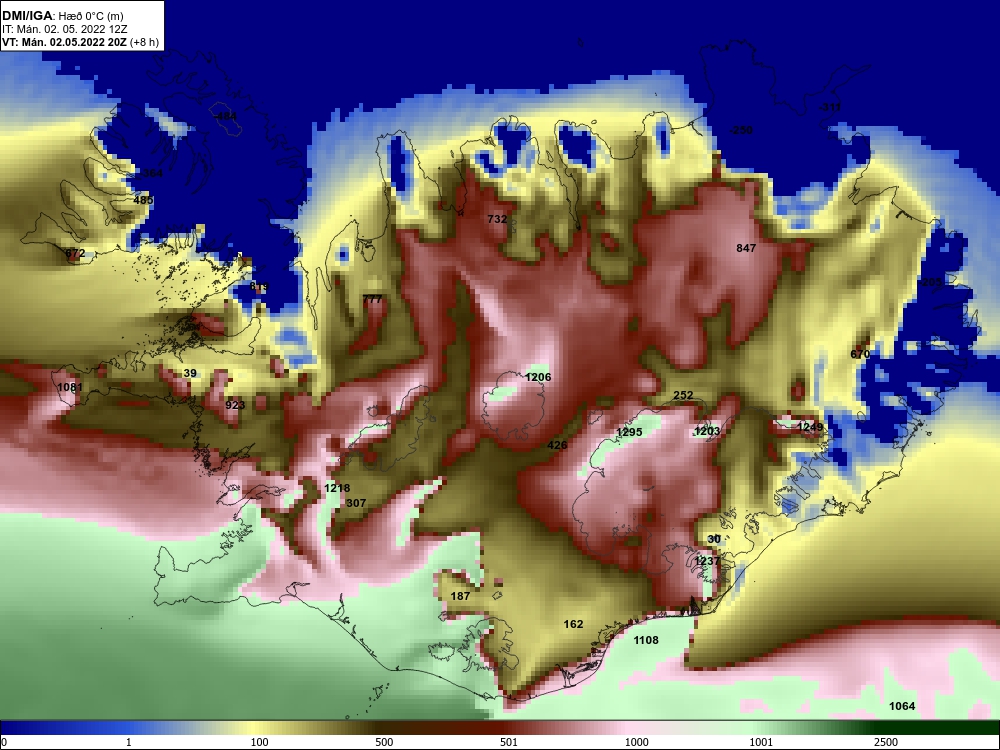The width and height of the screenshot is (1000, 750).
Task: Click the 1206 height value on the map
Action: [x=538, y=378]
